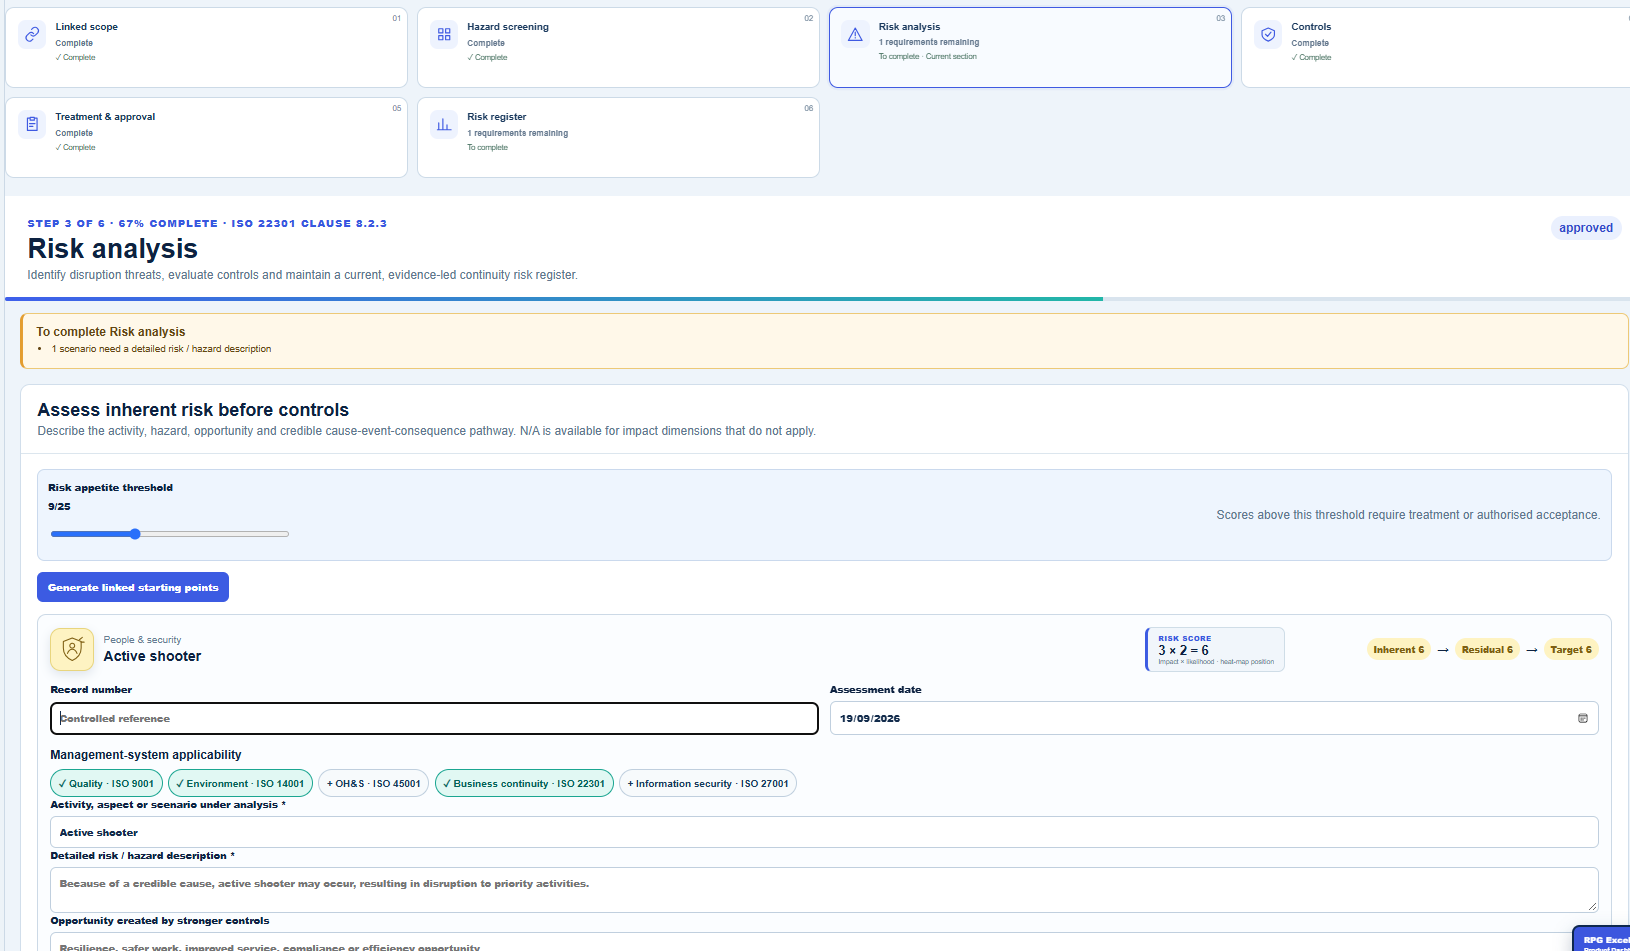
Task: Toggle Business continuity ISO 22301 chip
Action: (524, 783)
